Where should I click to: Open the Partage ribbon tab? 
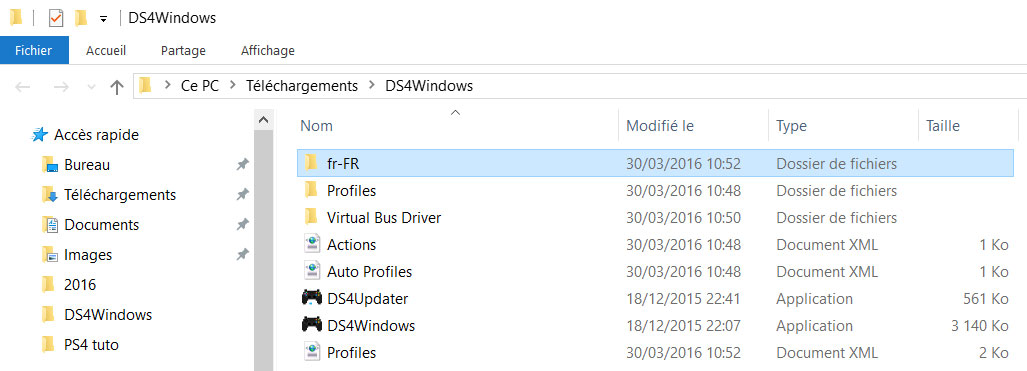(183, 50)
